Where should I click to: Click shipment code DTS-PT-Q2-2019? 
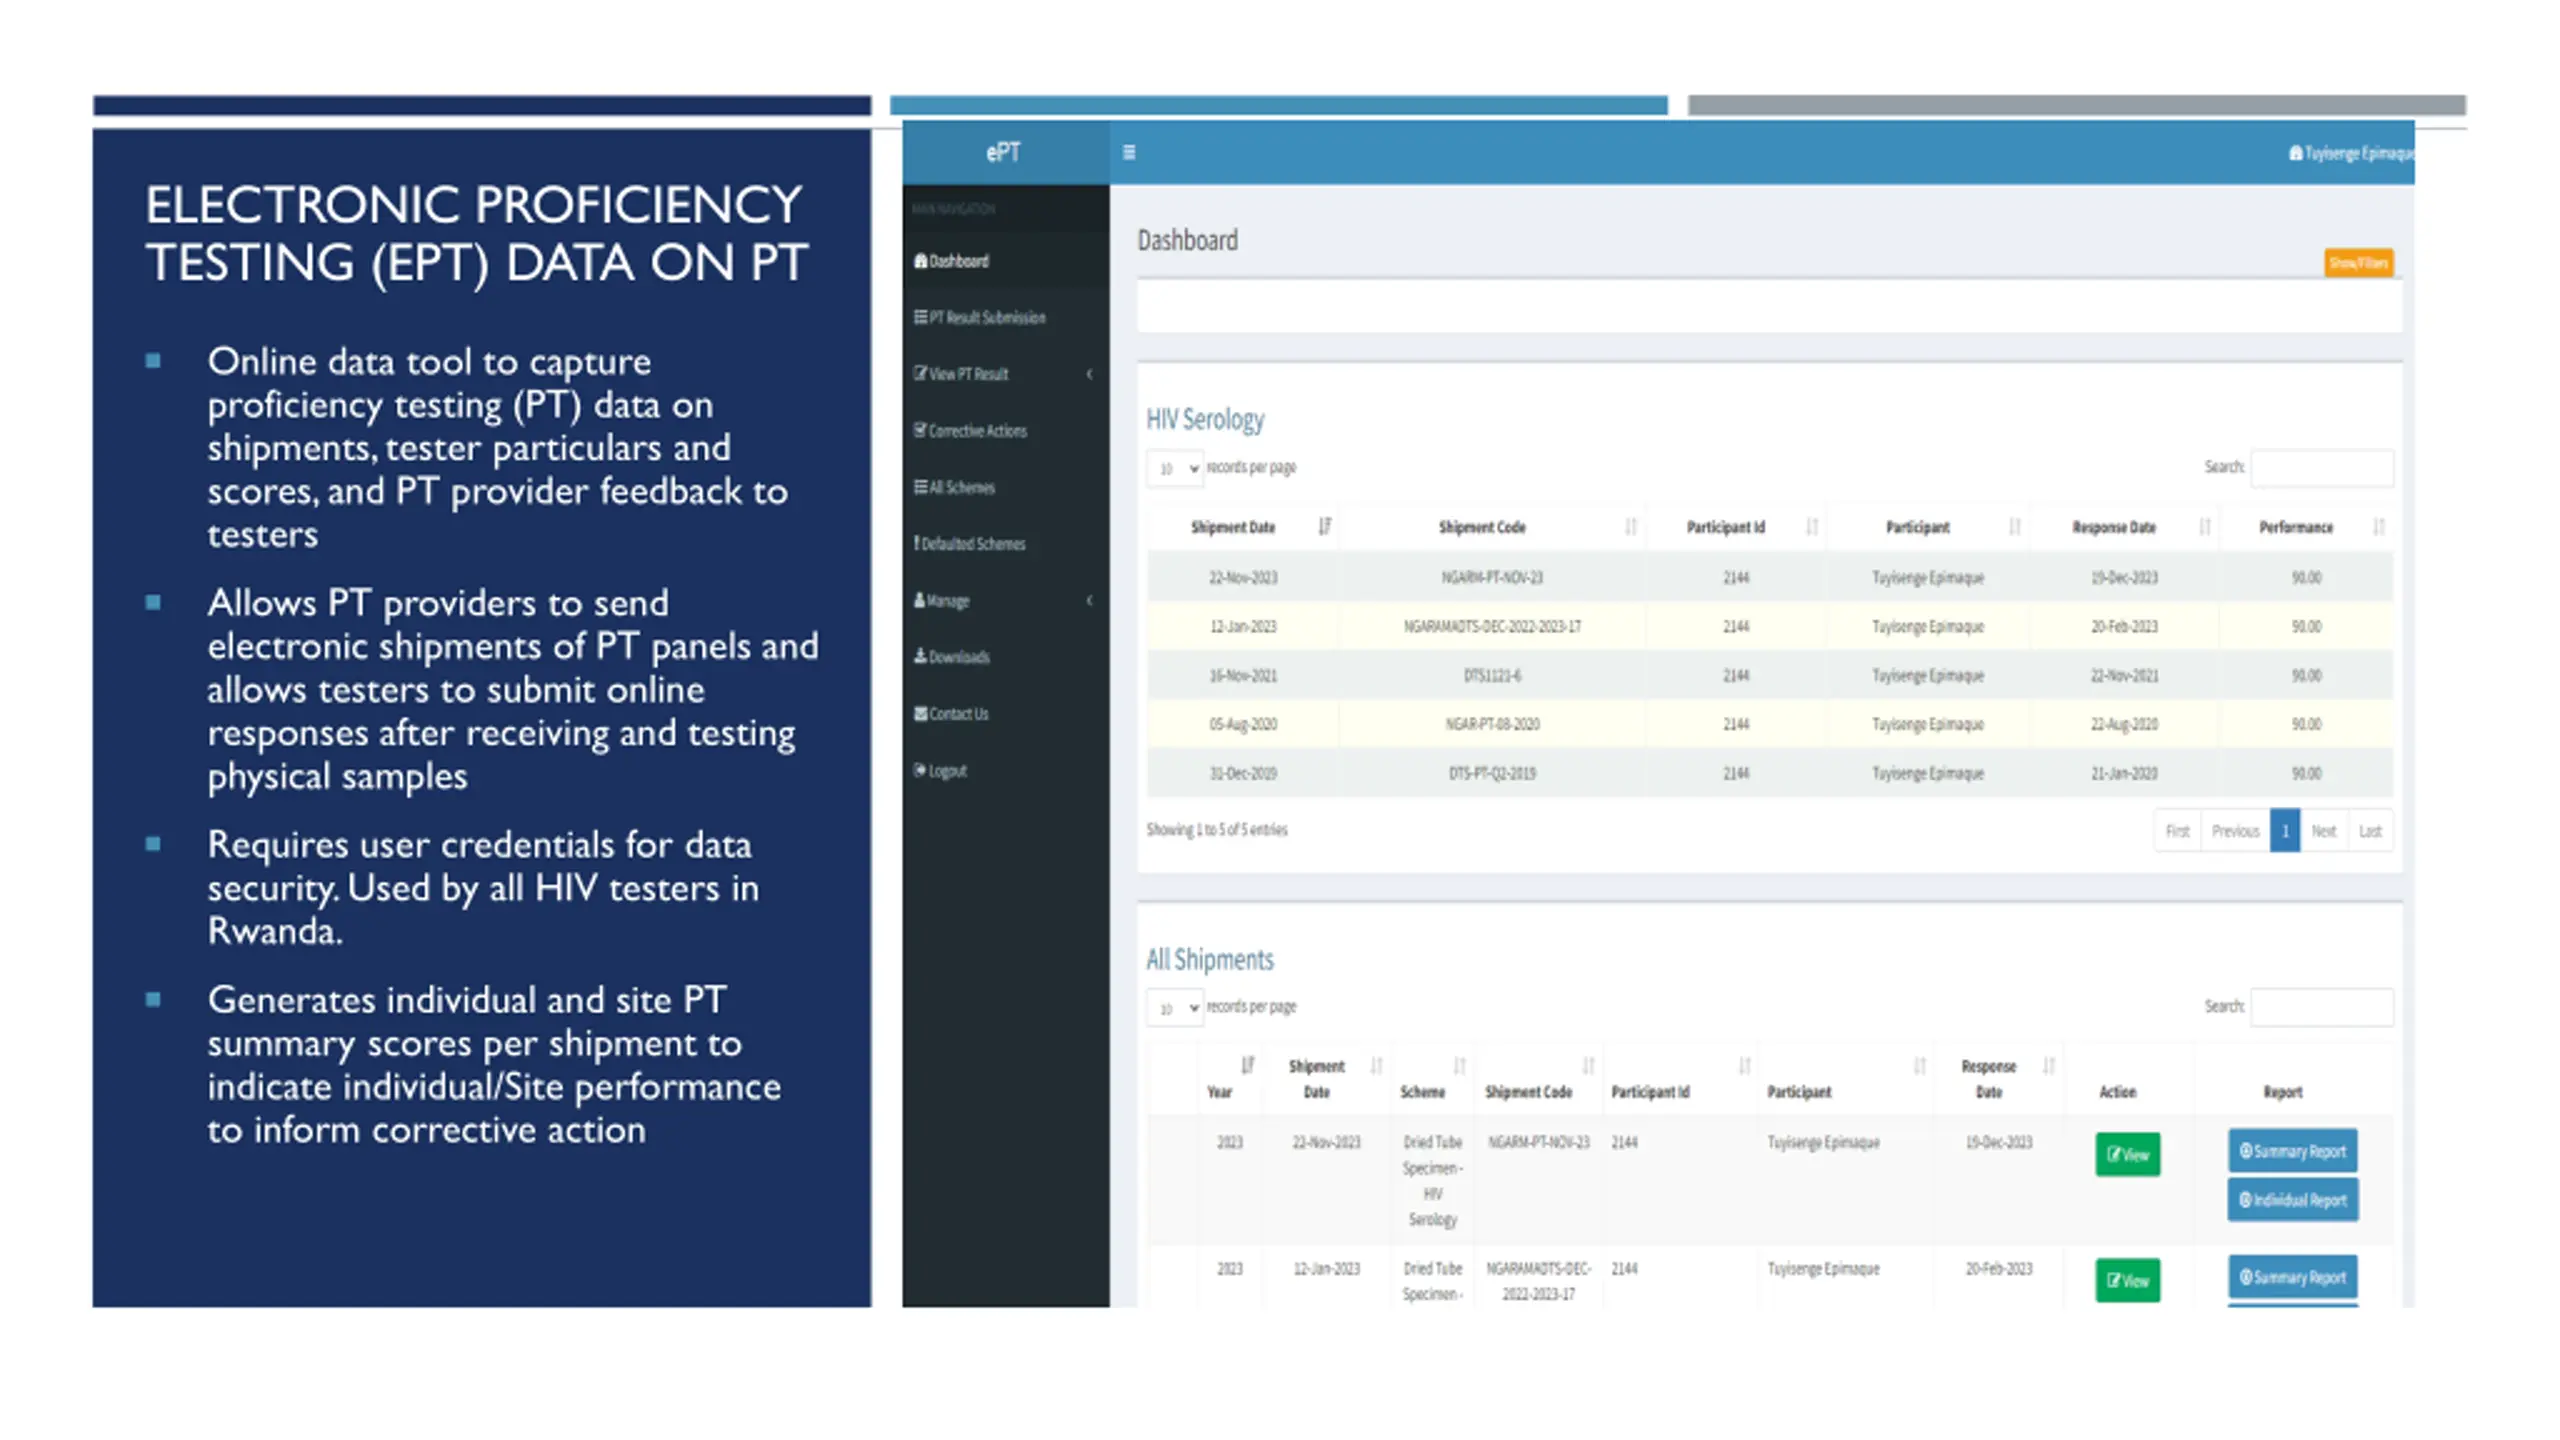pos(1492,773)
